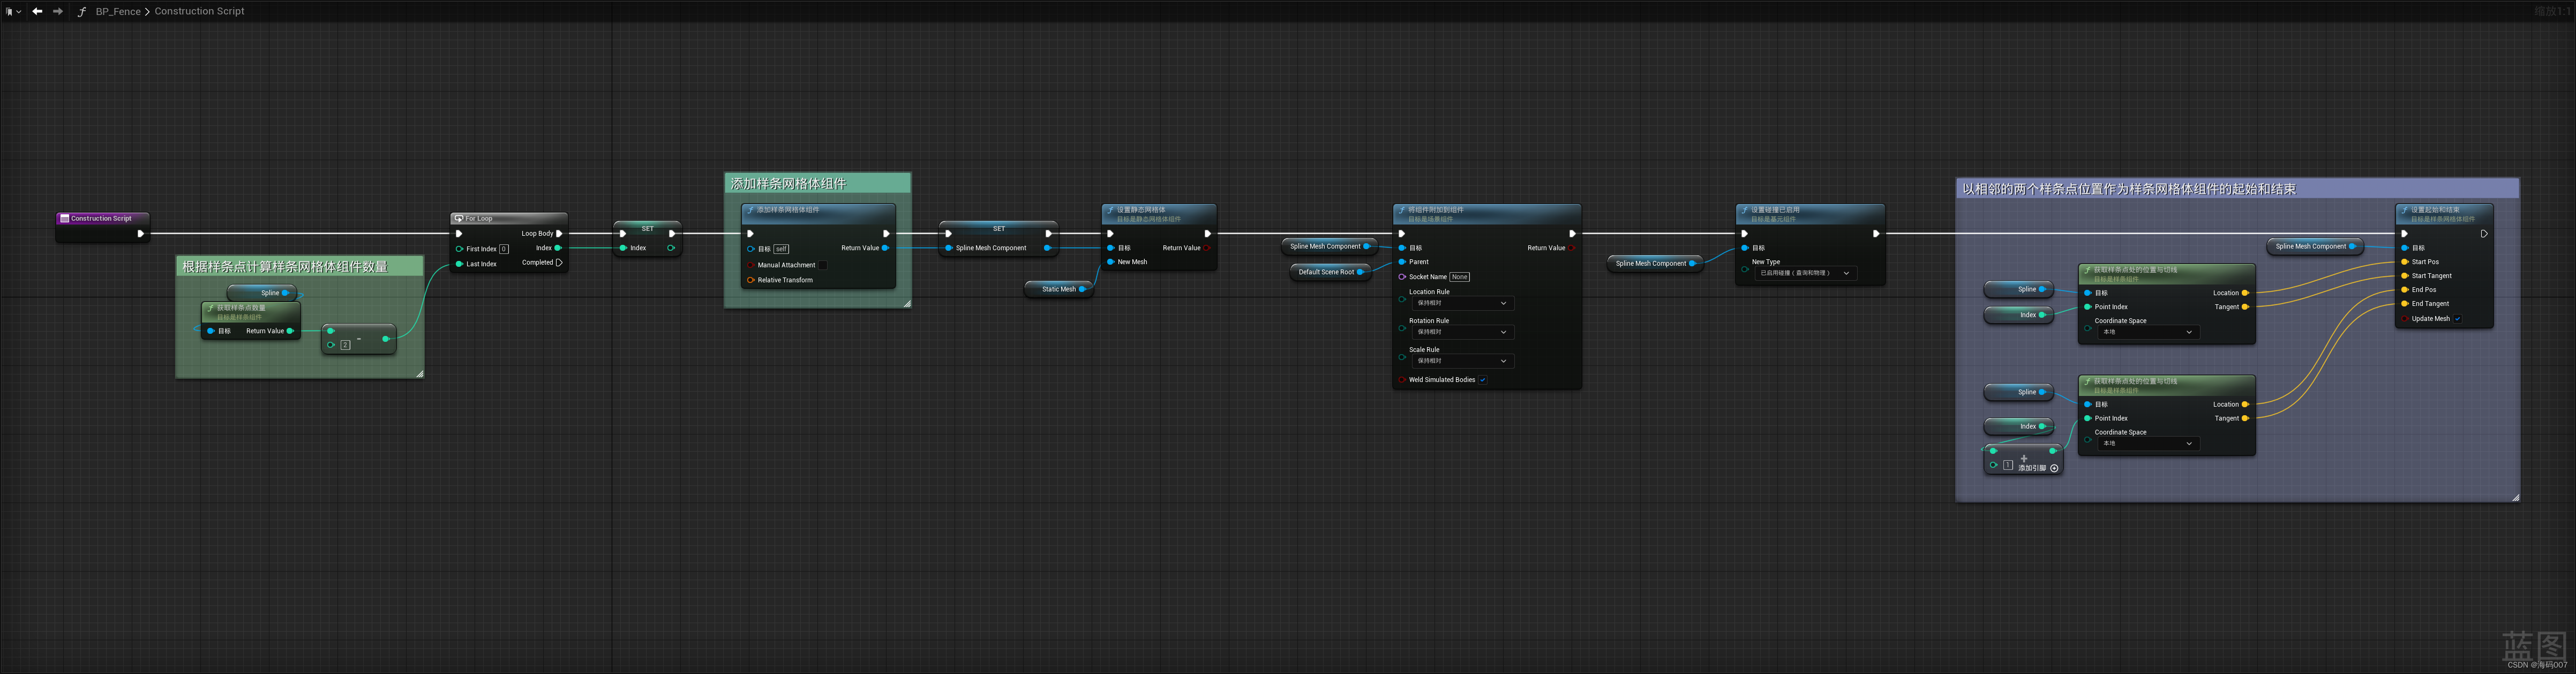The width and height of the screenshot is (2576, 674).
Task: Navigate back with left arrow
Action: pos(37,11)
